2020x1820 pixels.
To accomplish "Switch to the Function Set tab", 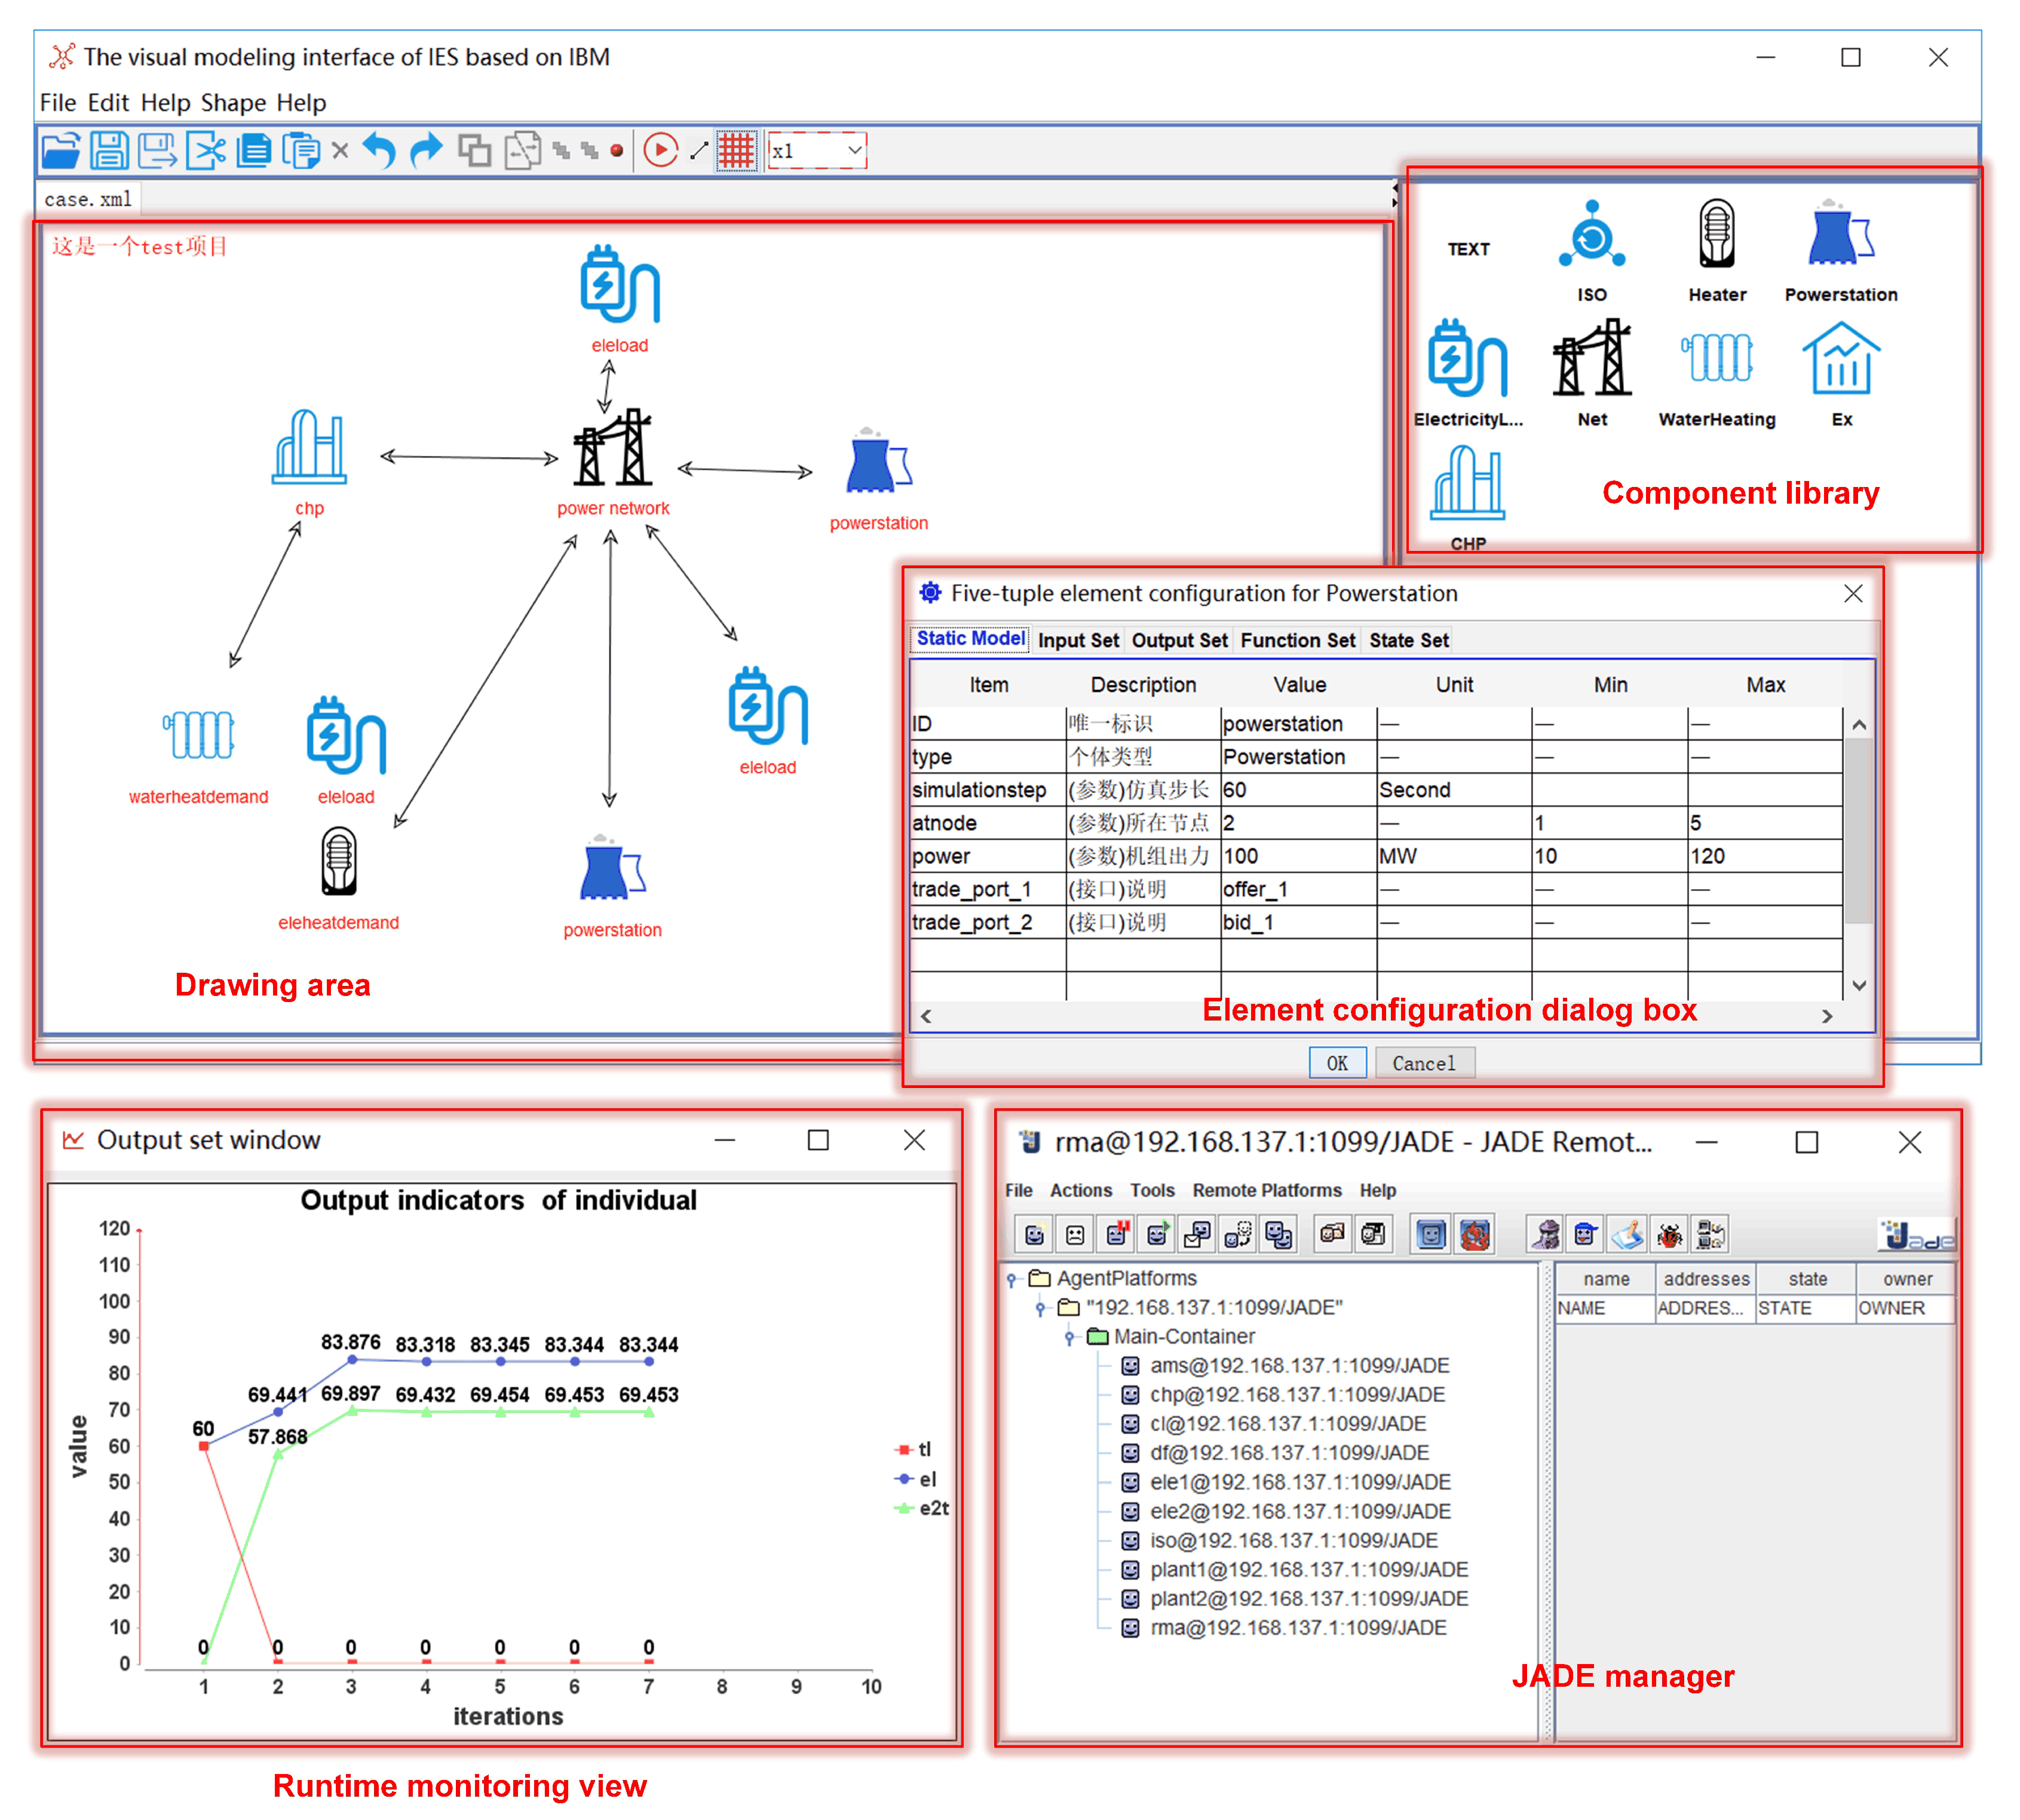I will (1297, 640).
